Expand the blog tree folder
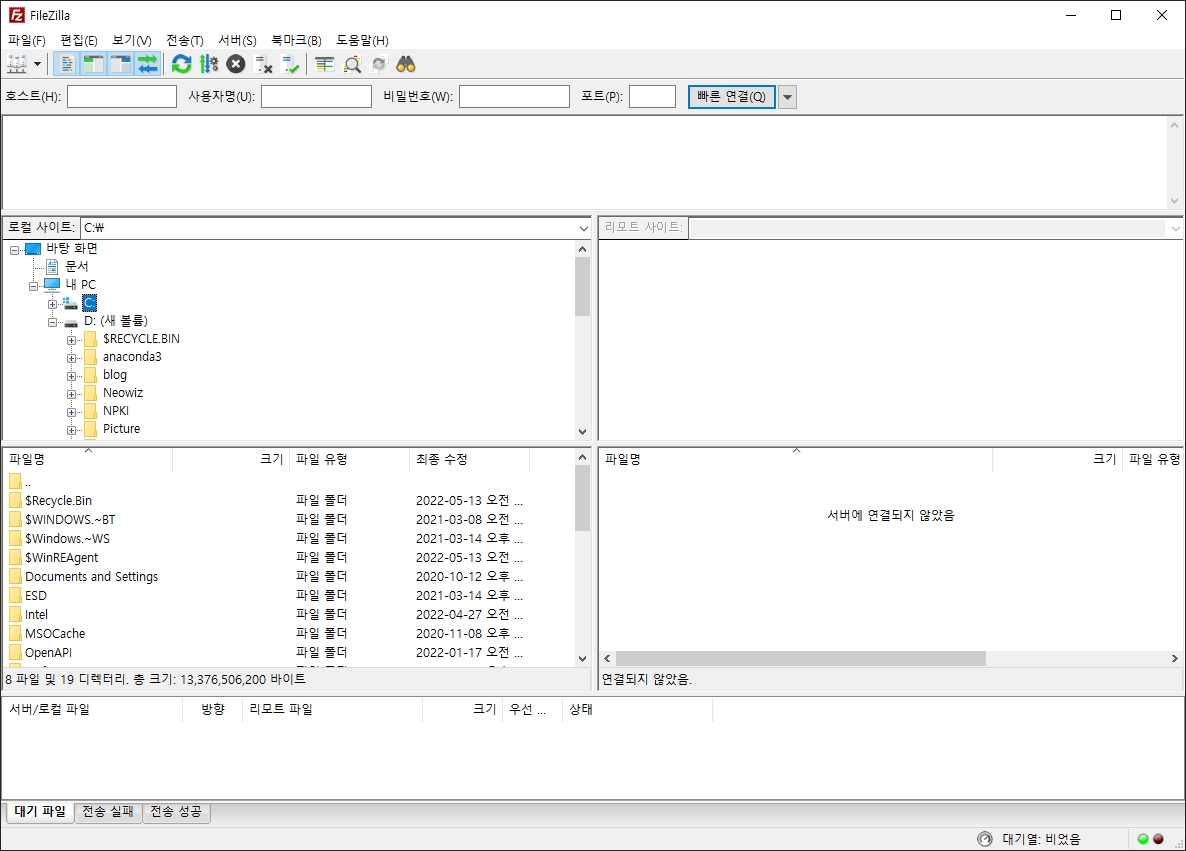Viewport: 1186px width, 851px height. pyautogui.click(x=71, y=376)
